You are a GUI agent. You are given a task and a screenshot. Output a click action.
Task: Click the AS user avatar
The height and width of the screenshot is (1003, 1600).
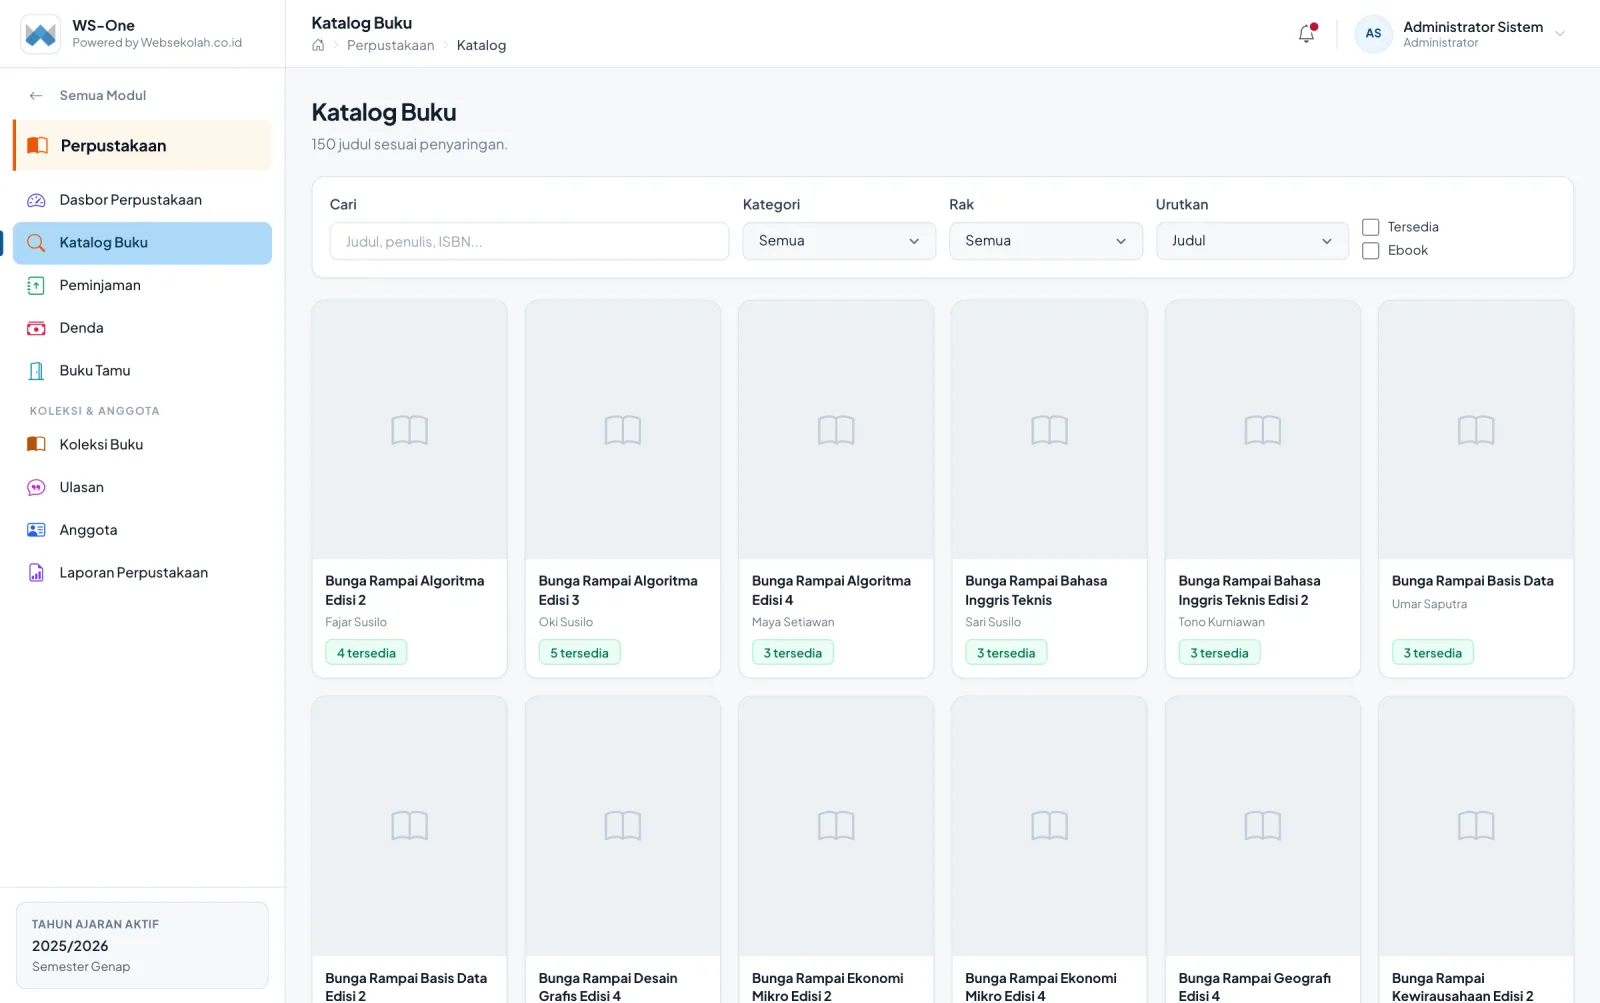coord(1373,34)
